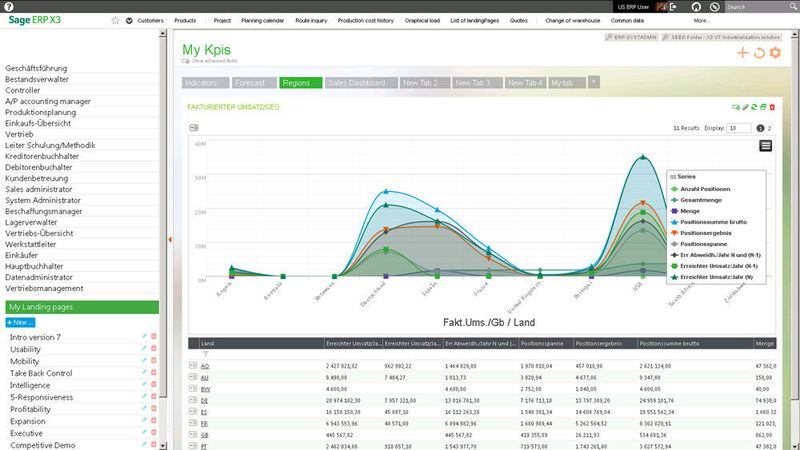This screenshot has height=450, width=800.
Task: Click the Land column filter funnel icon
Action: [x=206, y=354]
